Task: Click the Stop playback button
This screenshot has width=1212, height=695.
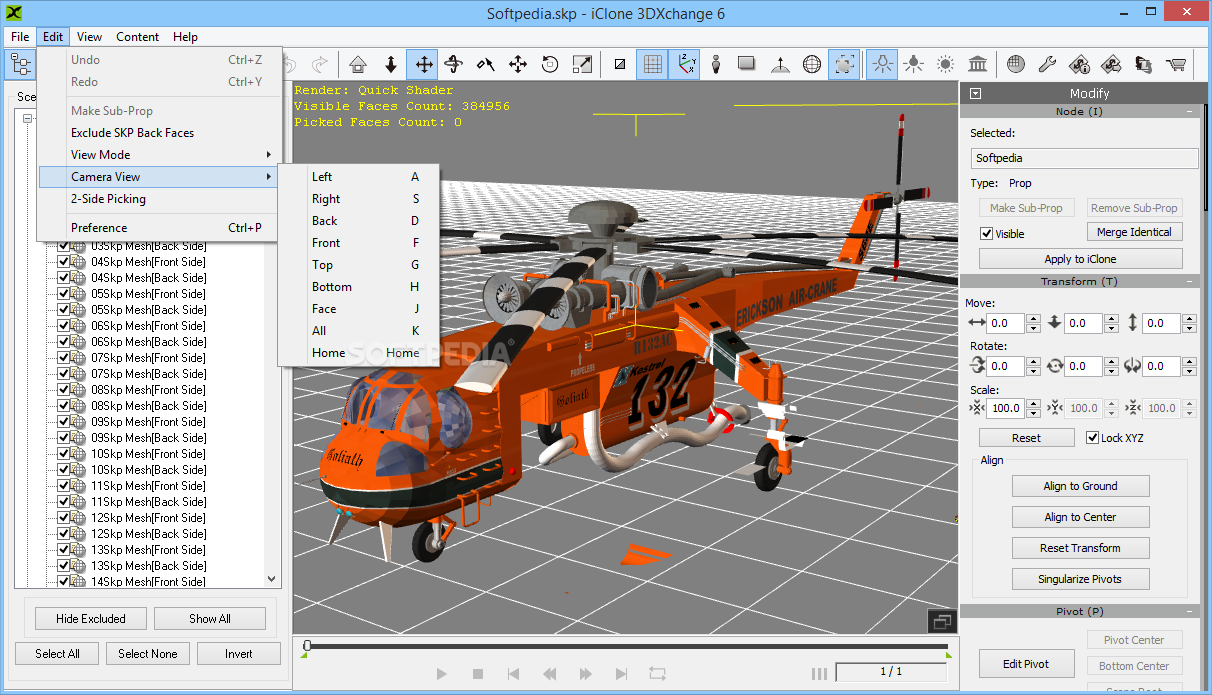Action: 477,674
